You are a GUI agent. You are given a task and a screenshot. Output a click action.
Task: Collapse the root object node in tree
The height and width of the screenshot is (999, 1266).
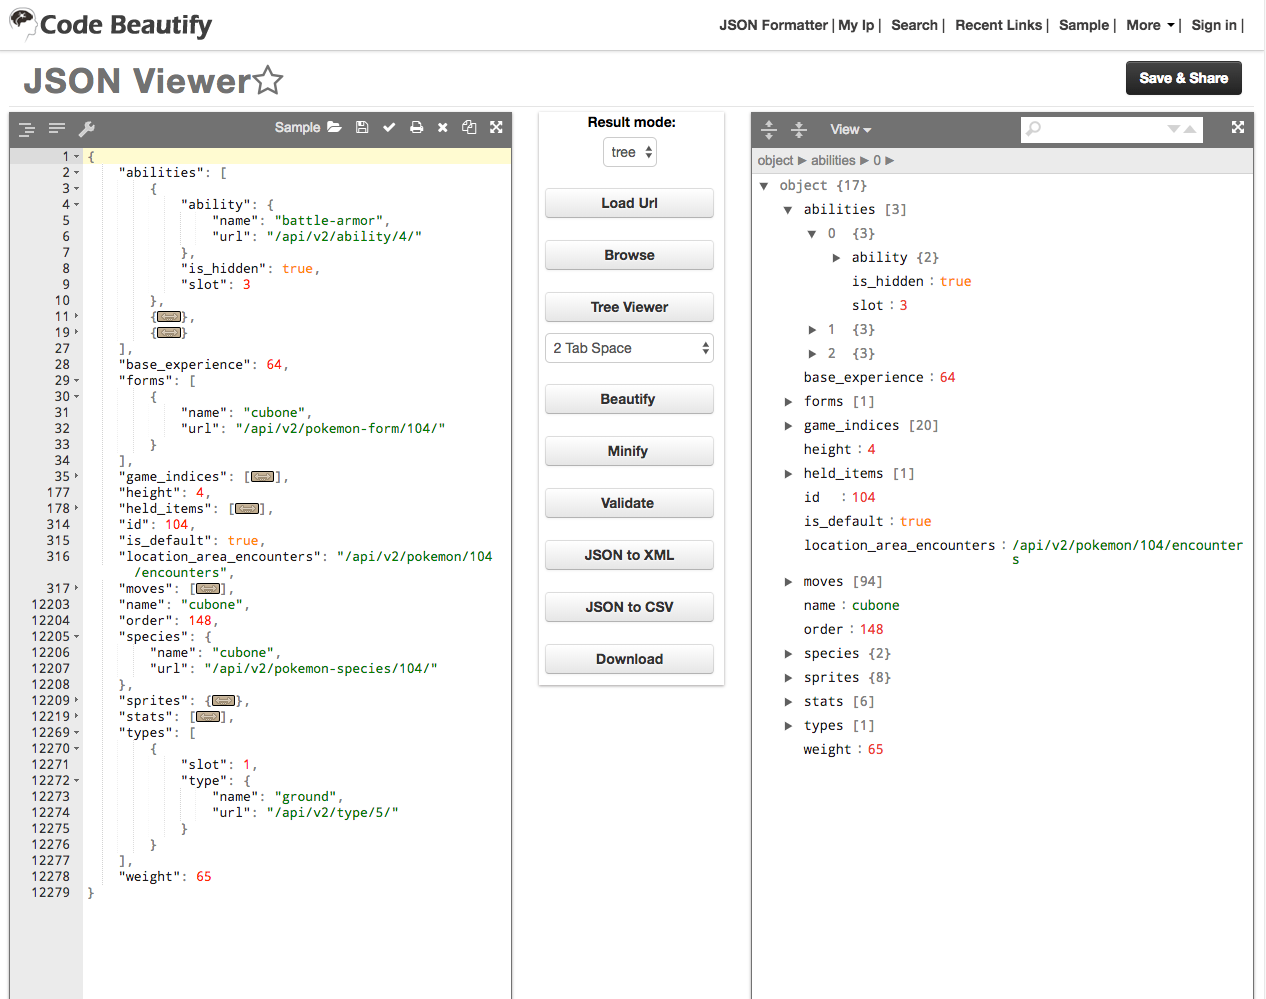pyautogui.click(x=764, y=186)
